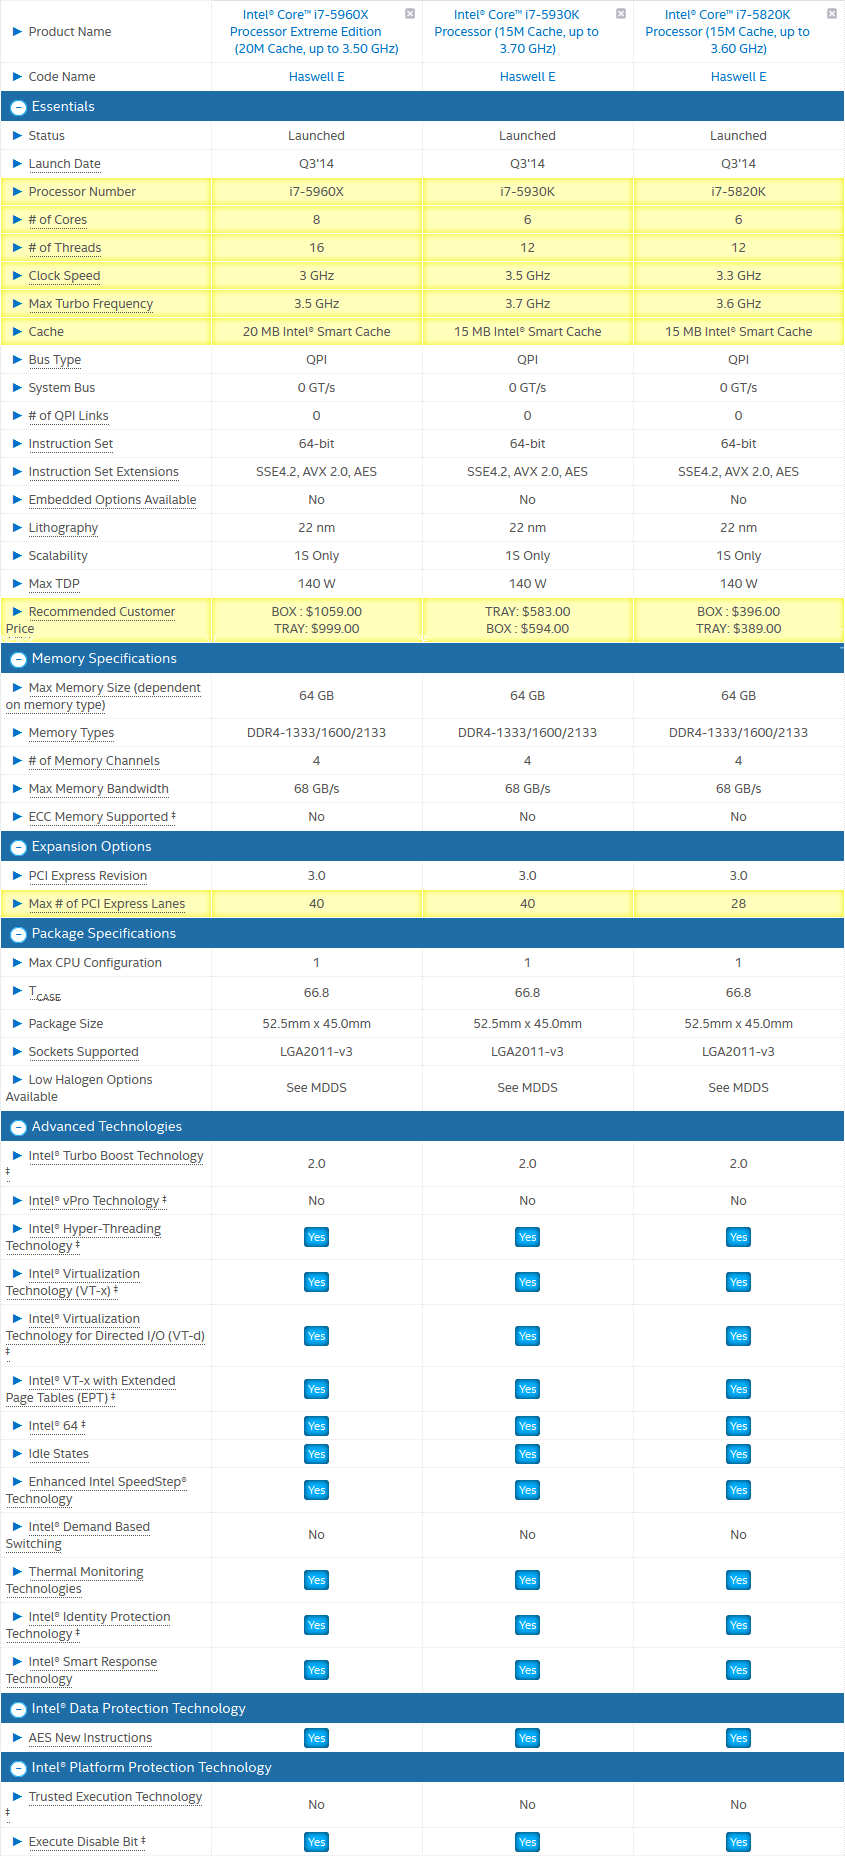Collapse the Package Specifications section
This screenshot has width=845, height=1856.
click(18, 934)
